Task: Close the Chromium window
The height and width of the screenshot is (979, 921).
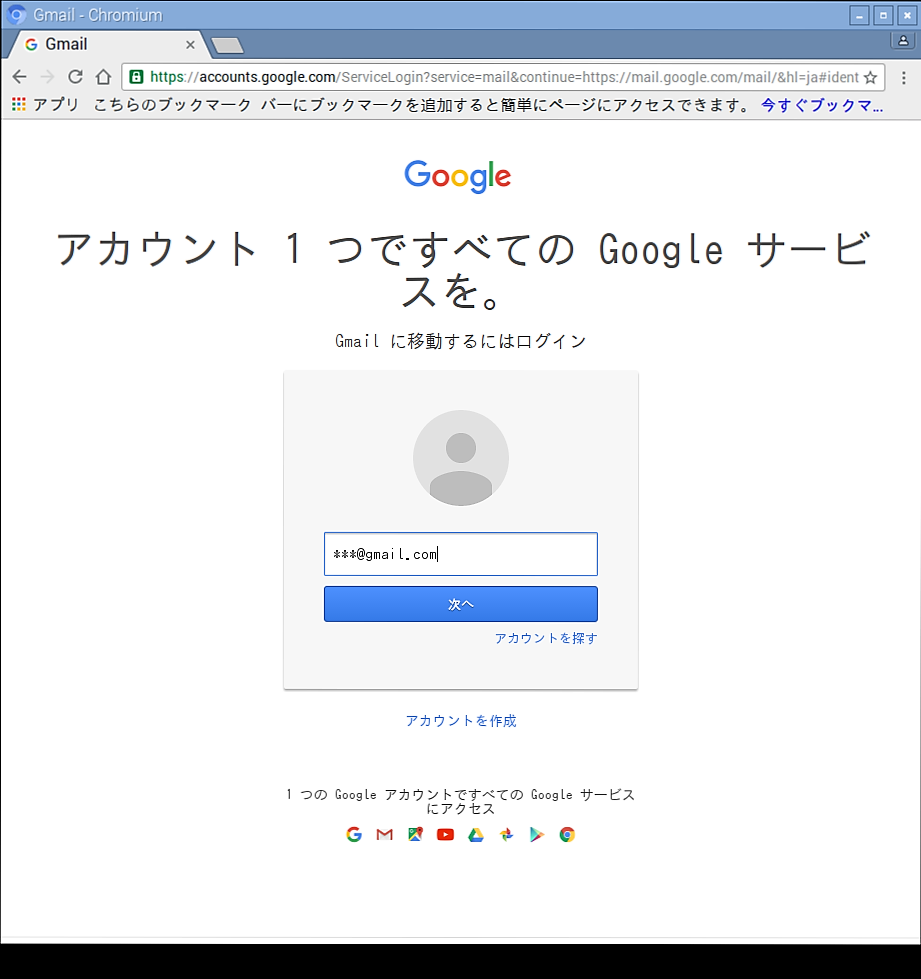Action: click(x=907, y=15)
